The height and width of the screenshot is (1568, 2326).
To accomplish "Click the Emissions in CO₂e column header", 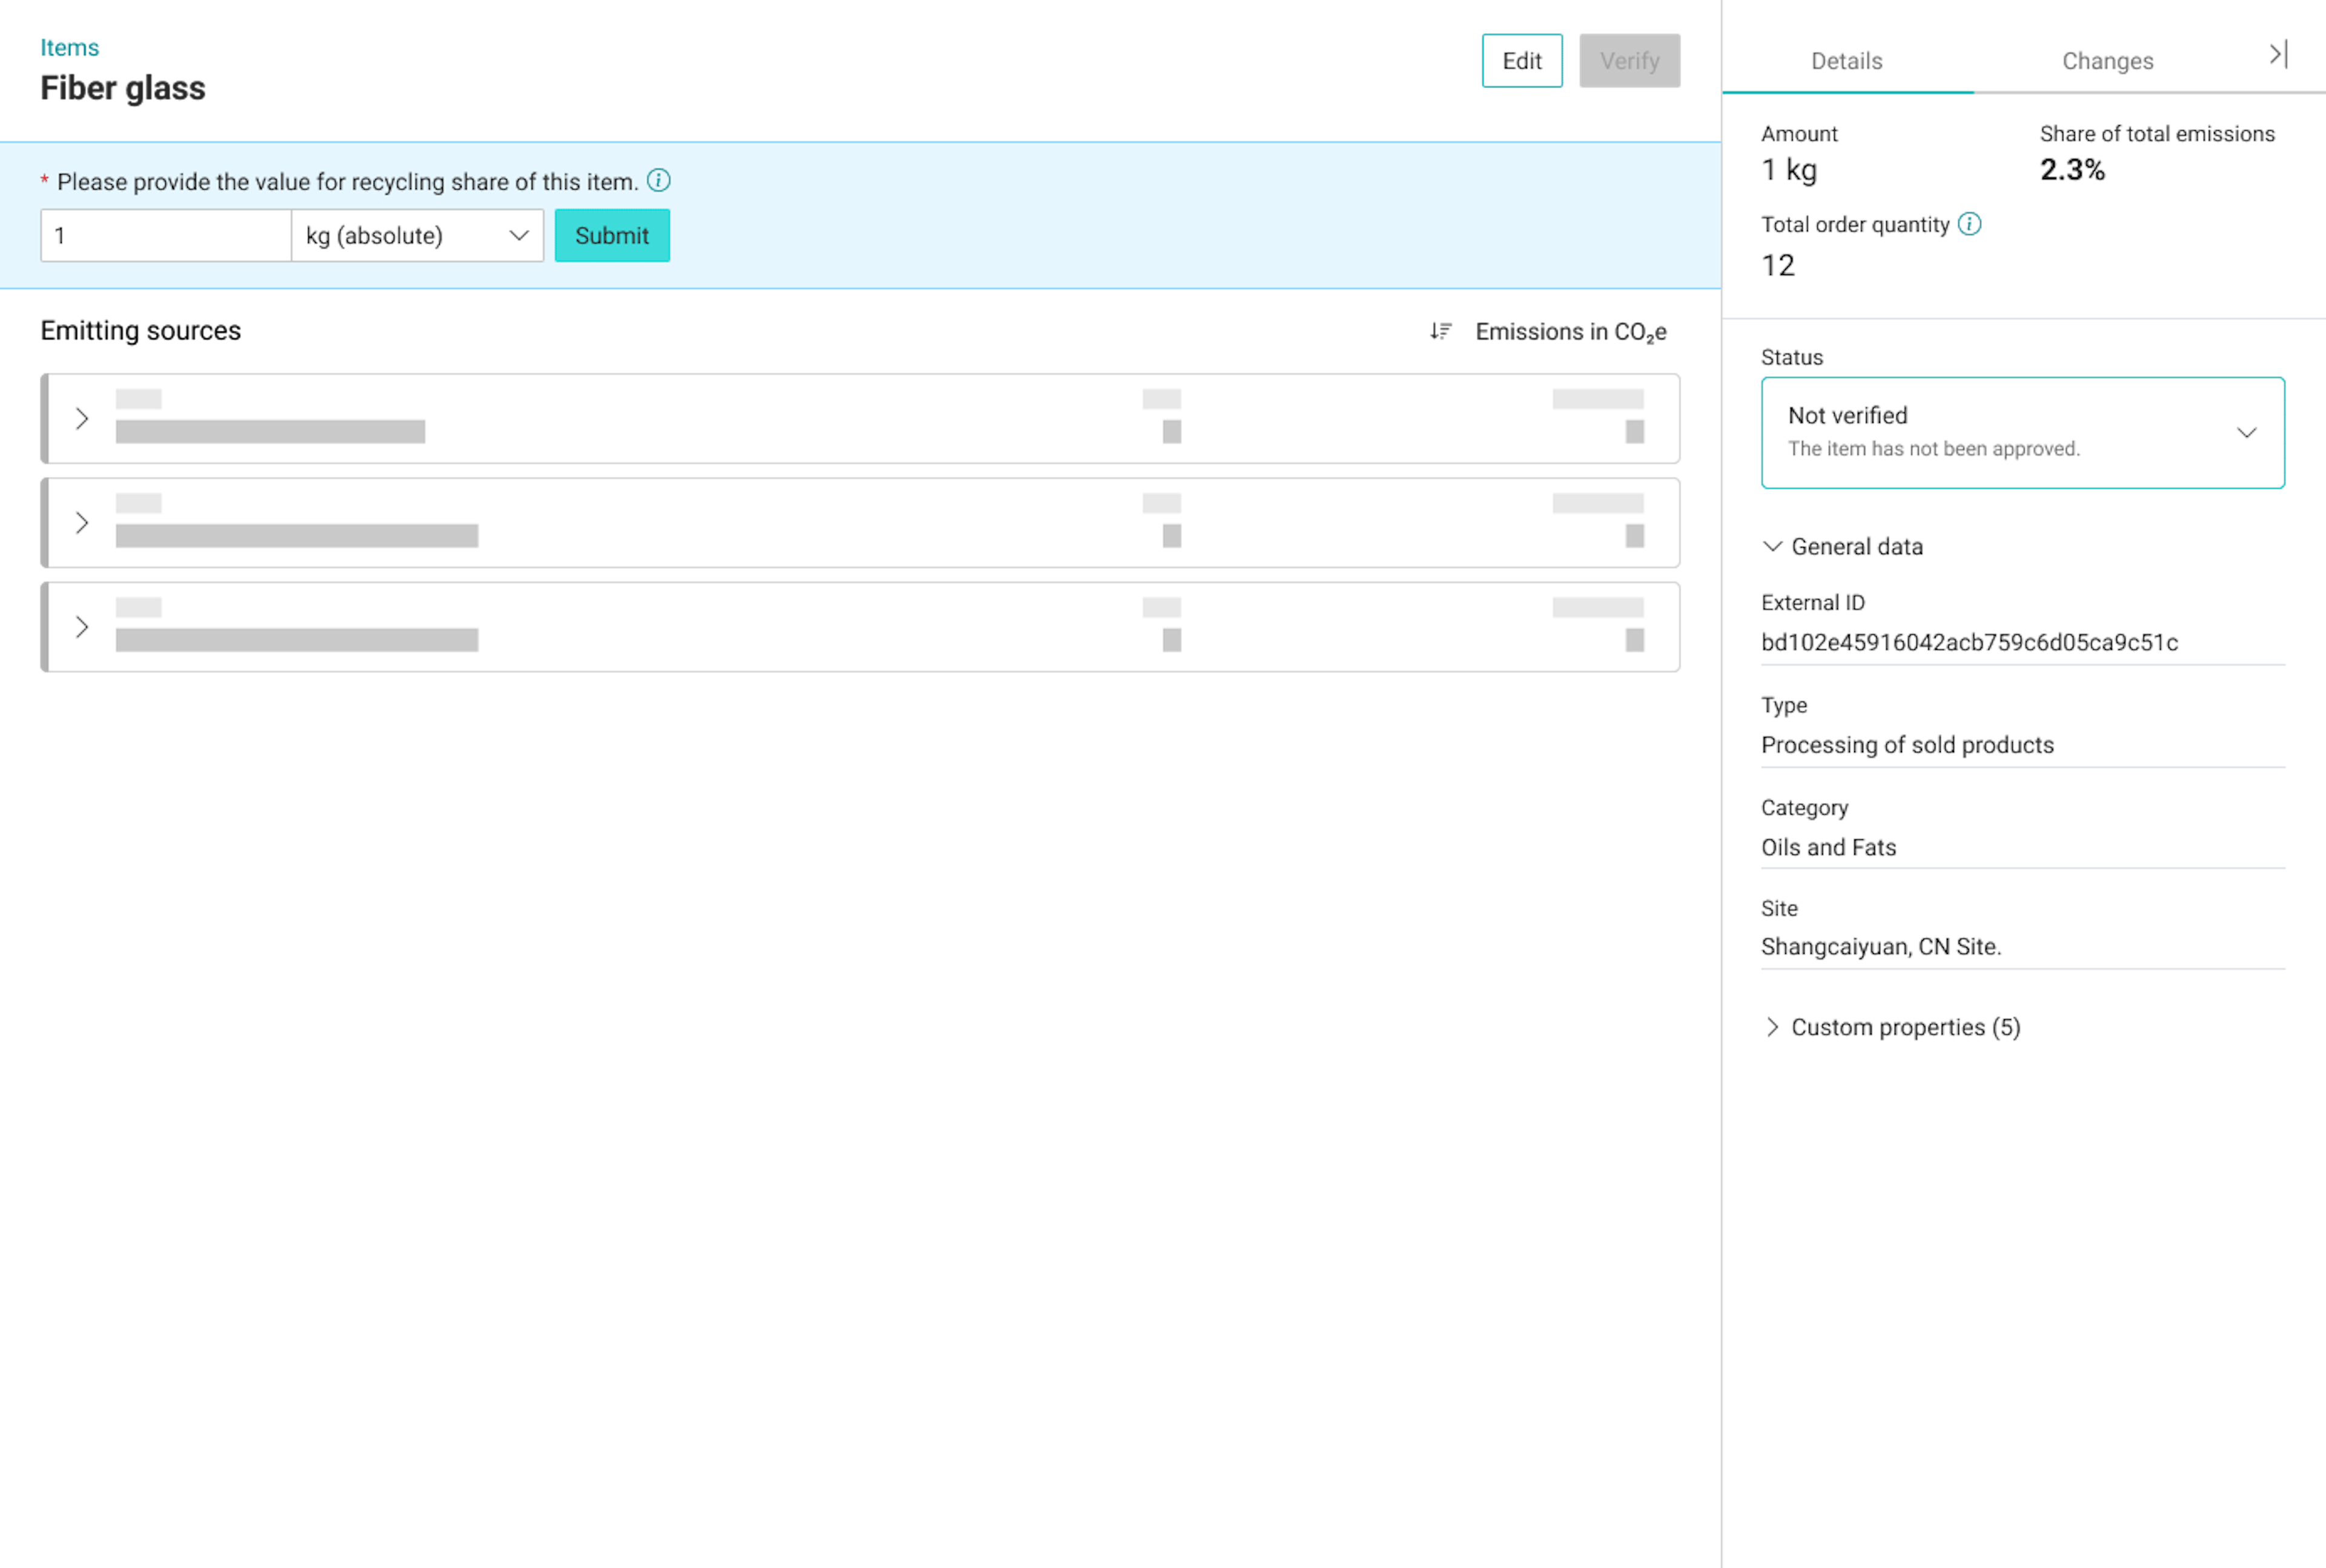I will pos(1570,332).
